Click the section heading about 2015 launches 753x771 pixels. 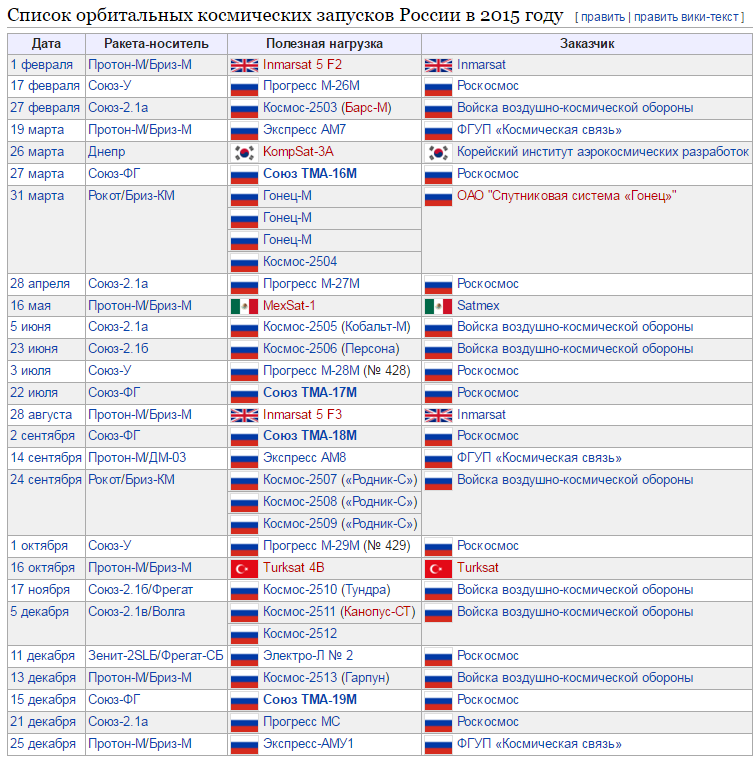tap(285, 16)
